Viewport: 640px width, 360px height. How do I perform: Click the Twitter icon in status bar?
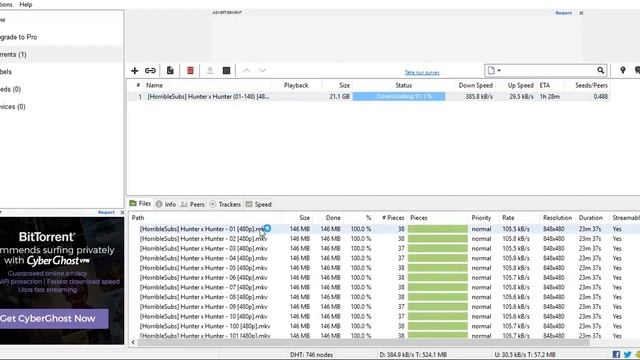coord(627,354)
